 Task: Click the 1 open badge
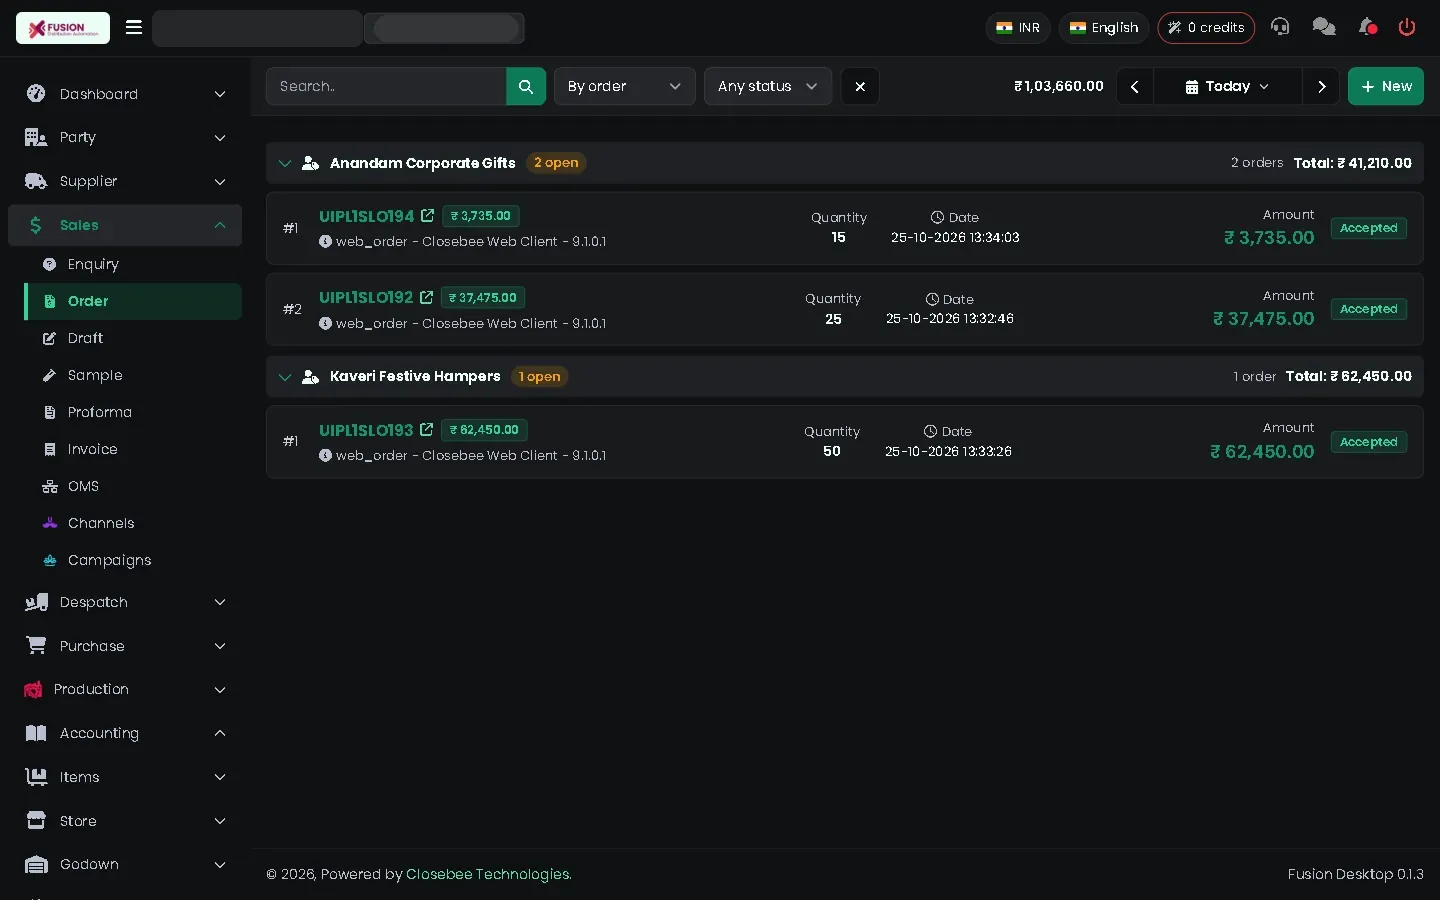(540, 377)
